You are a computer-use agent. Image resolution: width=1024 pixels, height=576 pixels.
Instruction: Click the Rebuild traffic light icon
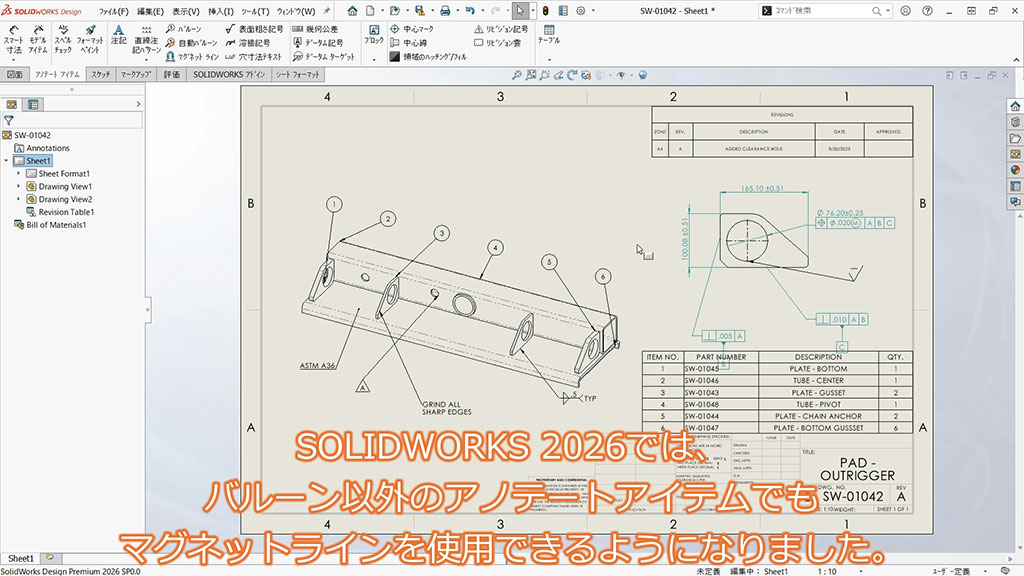[546, 11]
